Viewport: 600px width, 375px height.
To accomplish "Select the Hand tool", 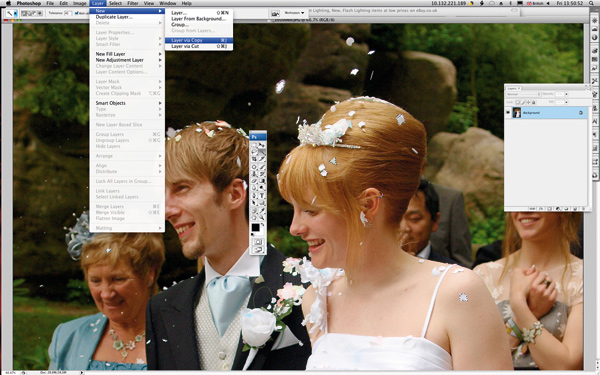I will pos(254,218).
